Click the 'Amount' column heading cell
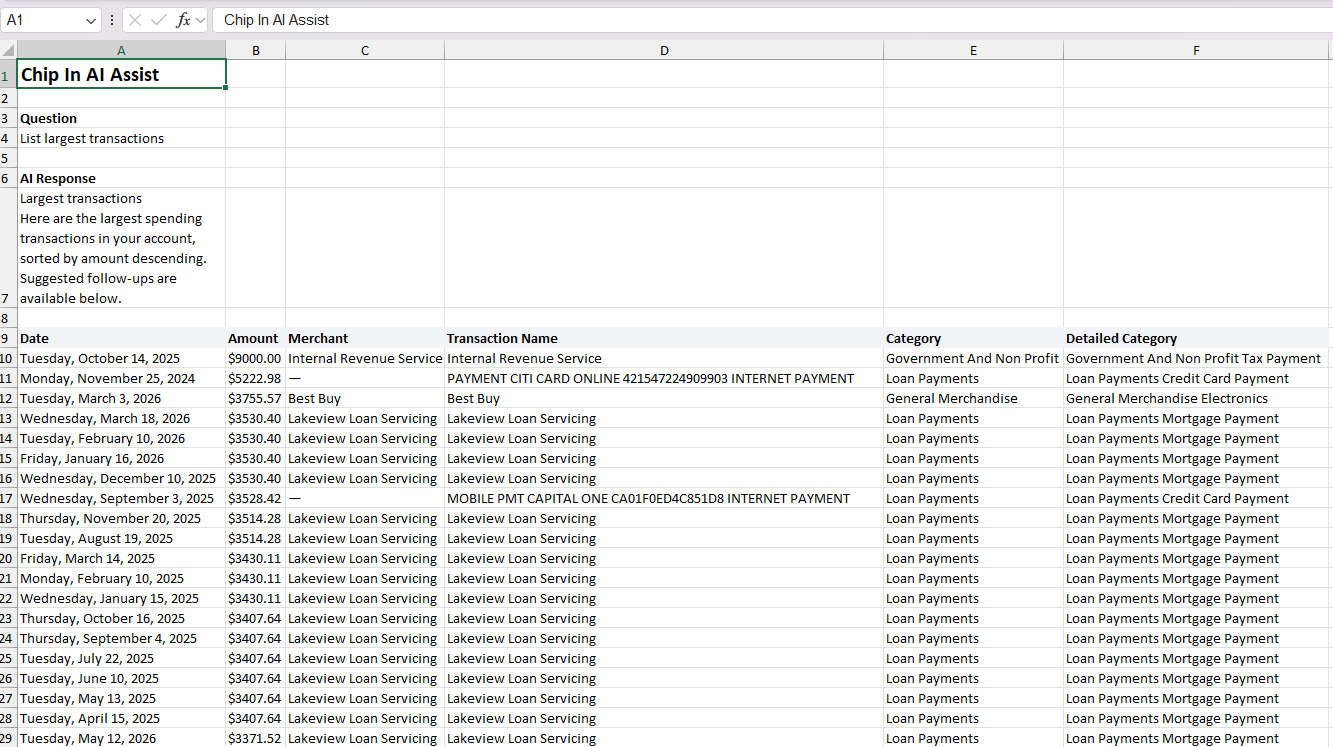The image size is (1333, 747). [256, 338]
